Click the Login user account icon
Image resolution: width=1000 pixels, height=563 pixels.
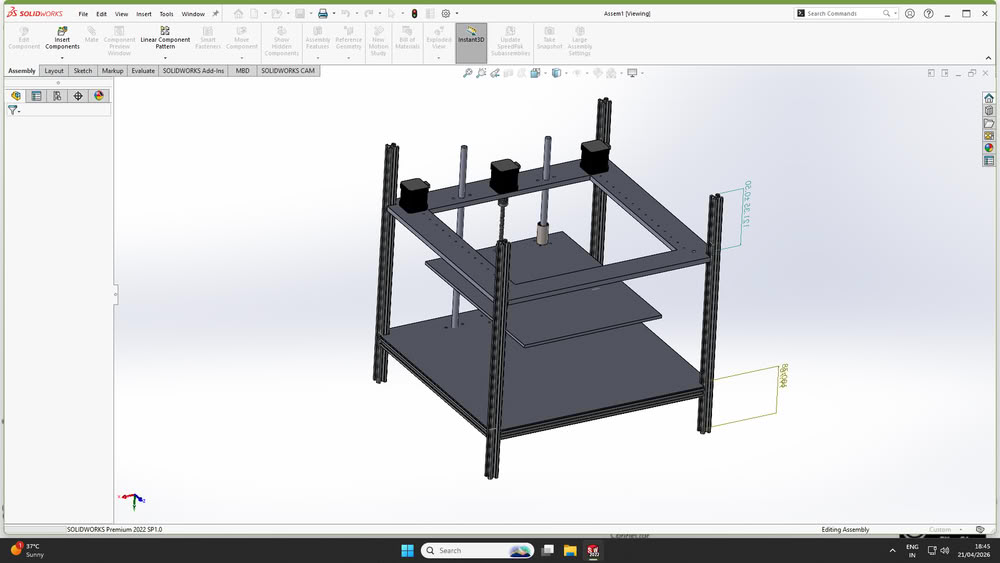pyautogui.click(x=910, y=13)
